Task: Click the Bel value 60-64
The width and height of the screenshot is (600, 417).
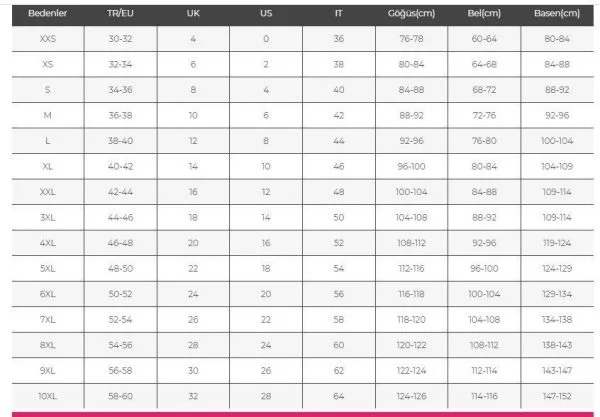Action: [484, 37]
